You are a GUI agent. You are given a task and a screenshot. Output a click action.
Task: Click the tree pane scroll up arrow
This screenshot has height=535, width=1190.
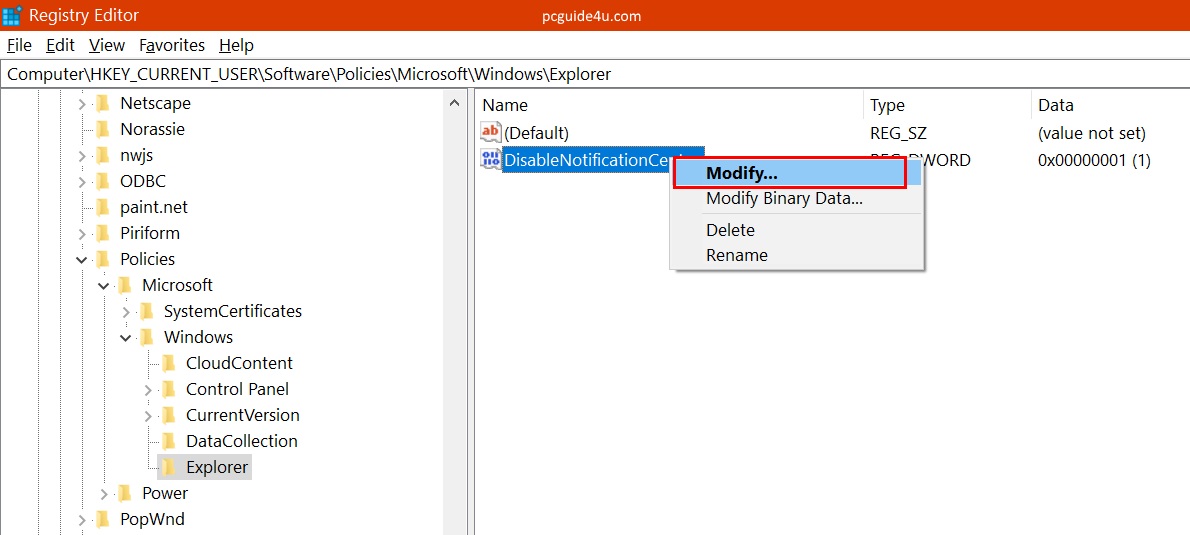coord(455,103)
